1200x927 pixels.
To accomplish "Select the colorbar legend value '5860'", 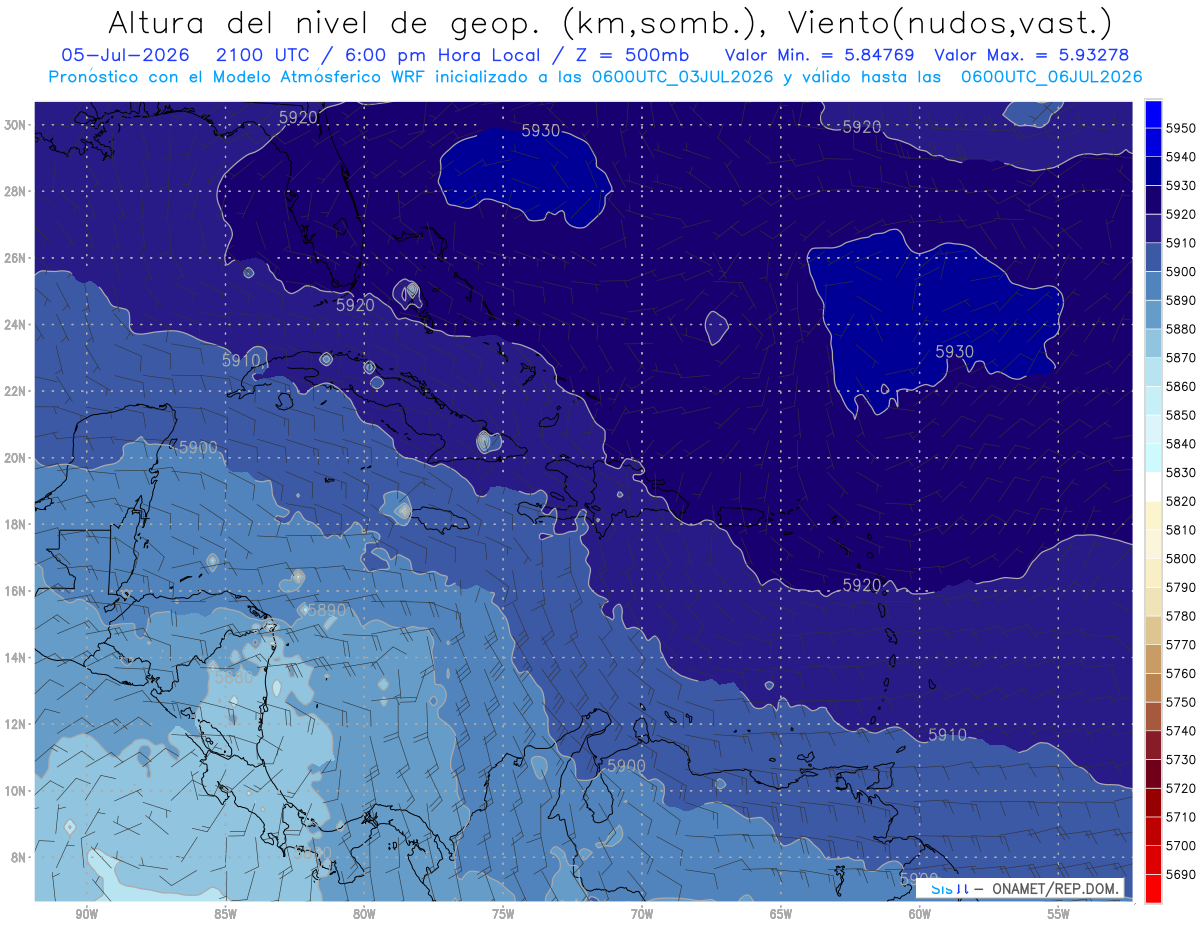I will (x=1181, y=386).
